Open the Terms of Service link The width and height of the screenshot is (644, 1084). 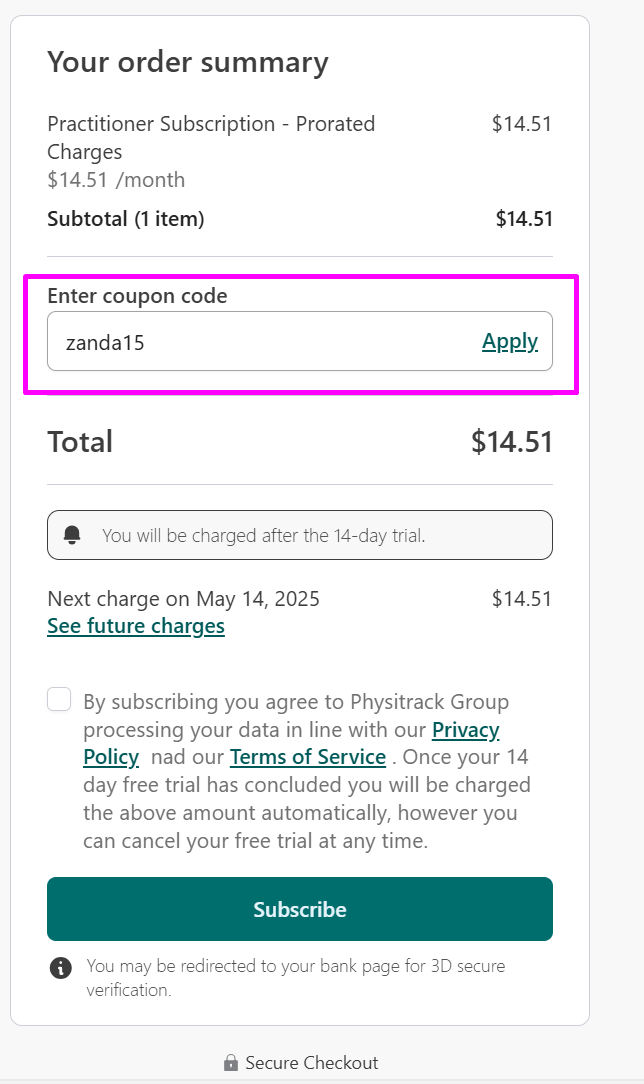pyautogui.click(x=308, y=757)
